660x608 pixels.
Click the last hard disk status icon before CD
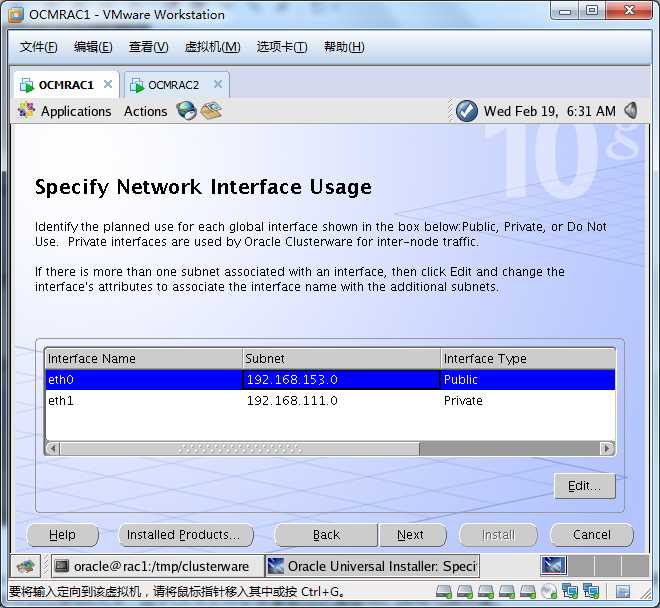[x=527, y=592]
